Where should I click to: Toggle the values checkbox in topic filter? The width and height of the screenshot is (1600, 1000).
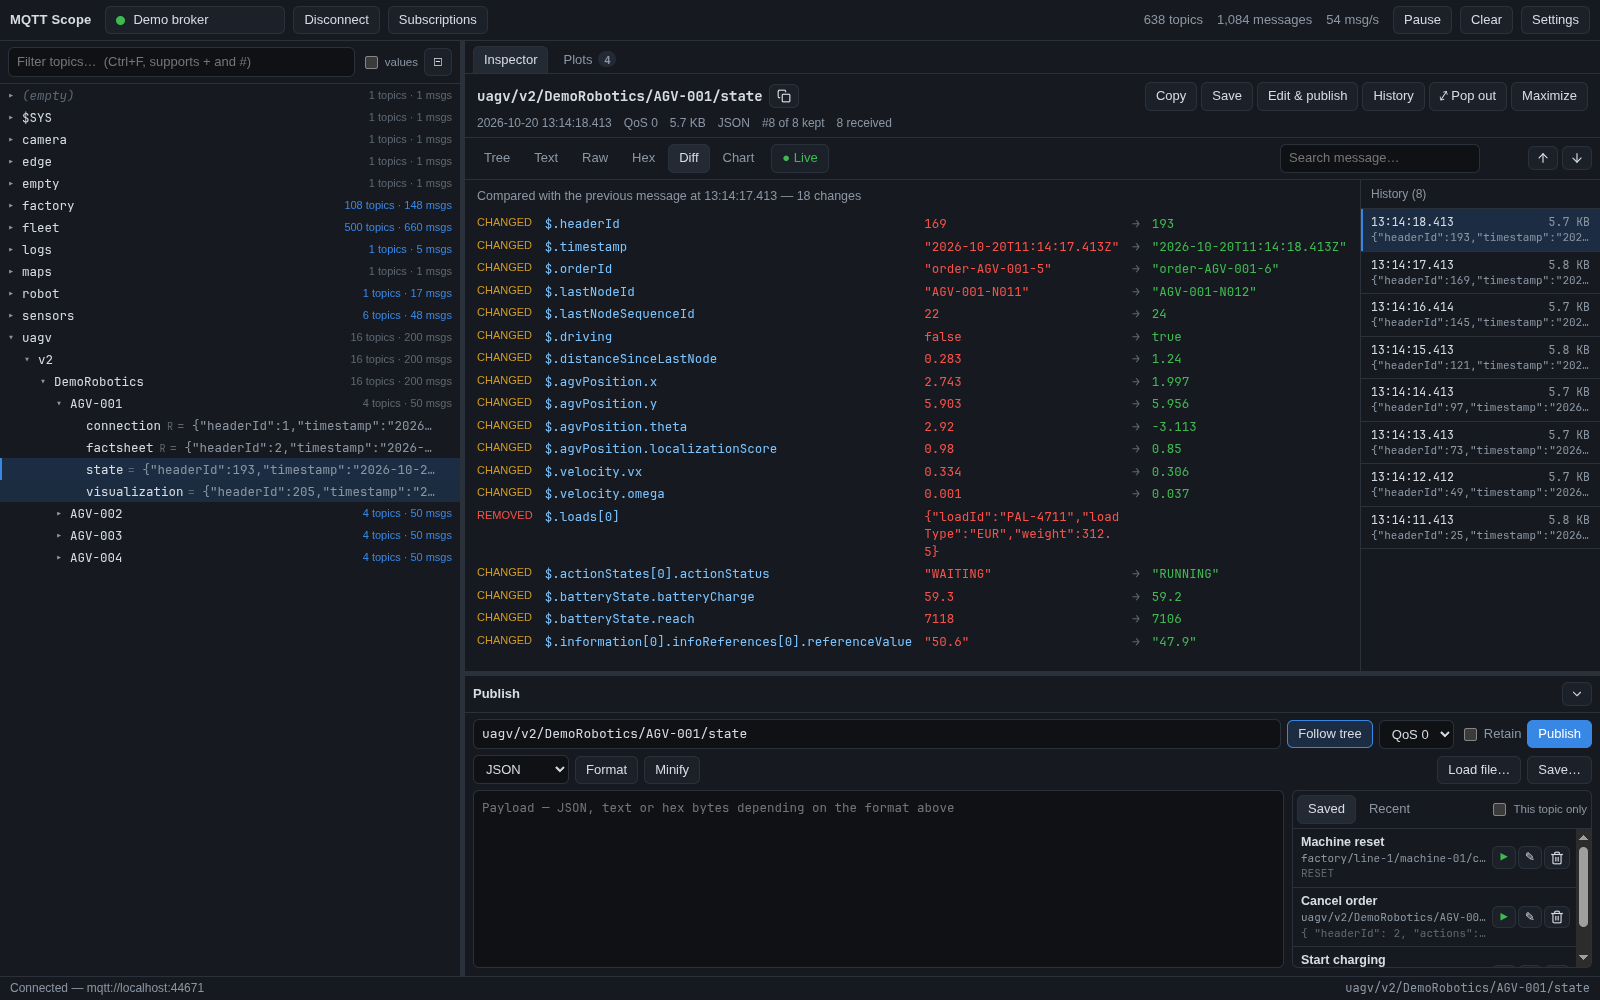[372, 62]
